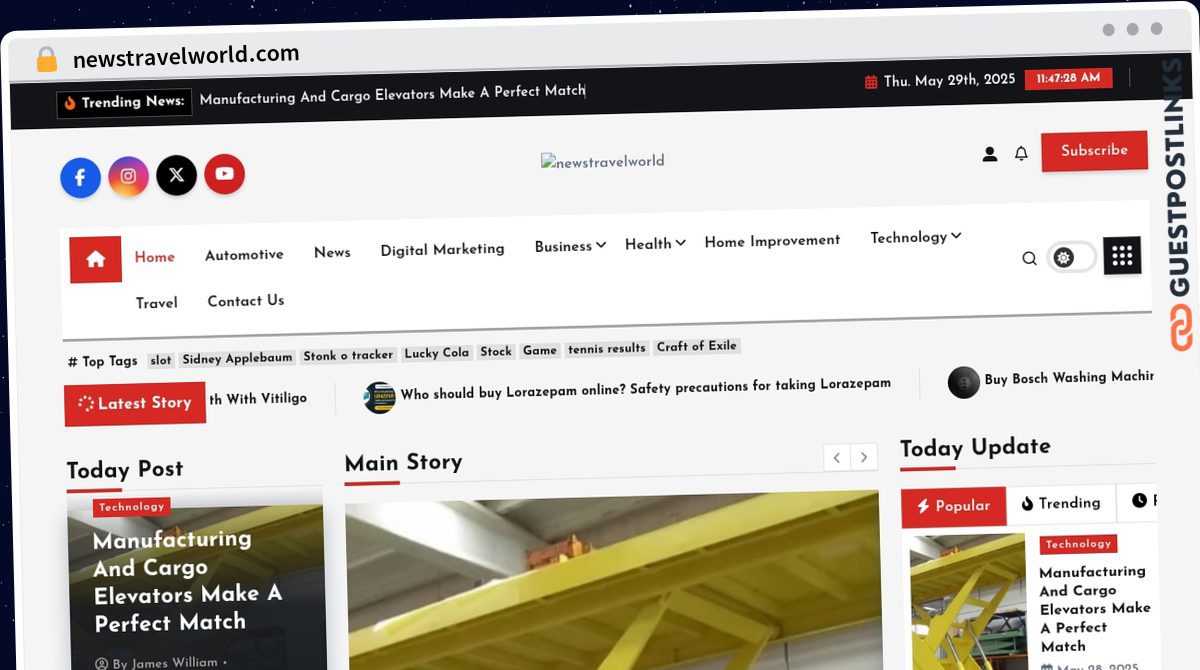Open the Instagram social icon
1200x670 pixels.
(128, 176)
